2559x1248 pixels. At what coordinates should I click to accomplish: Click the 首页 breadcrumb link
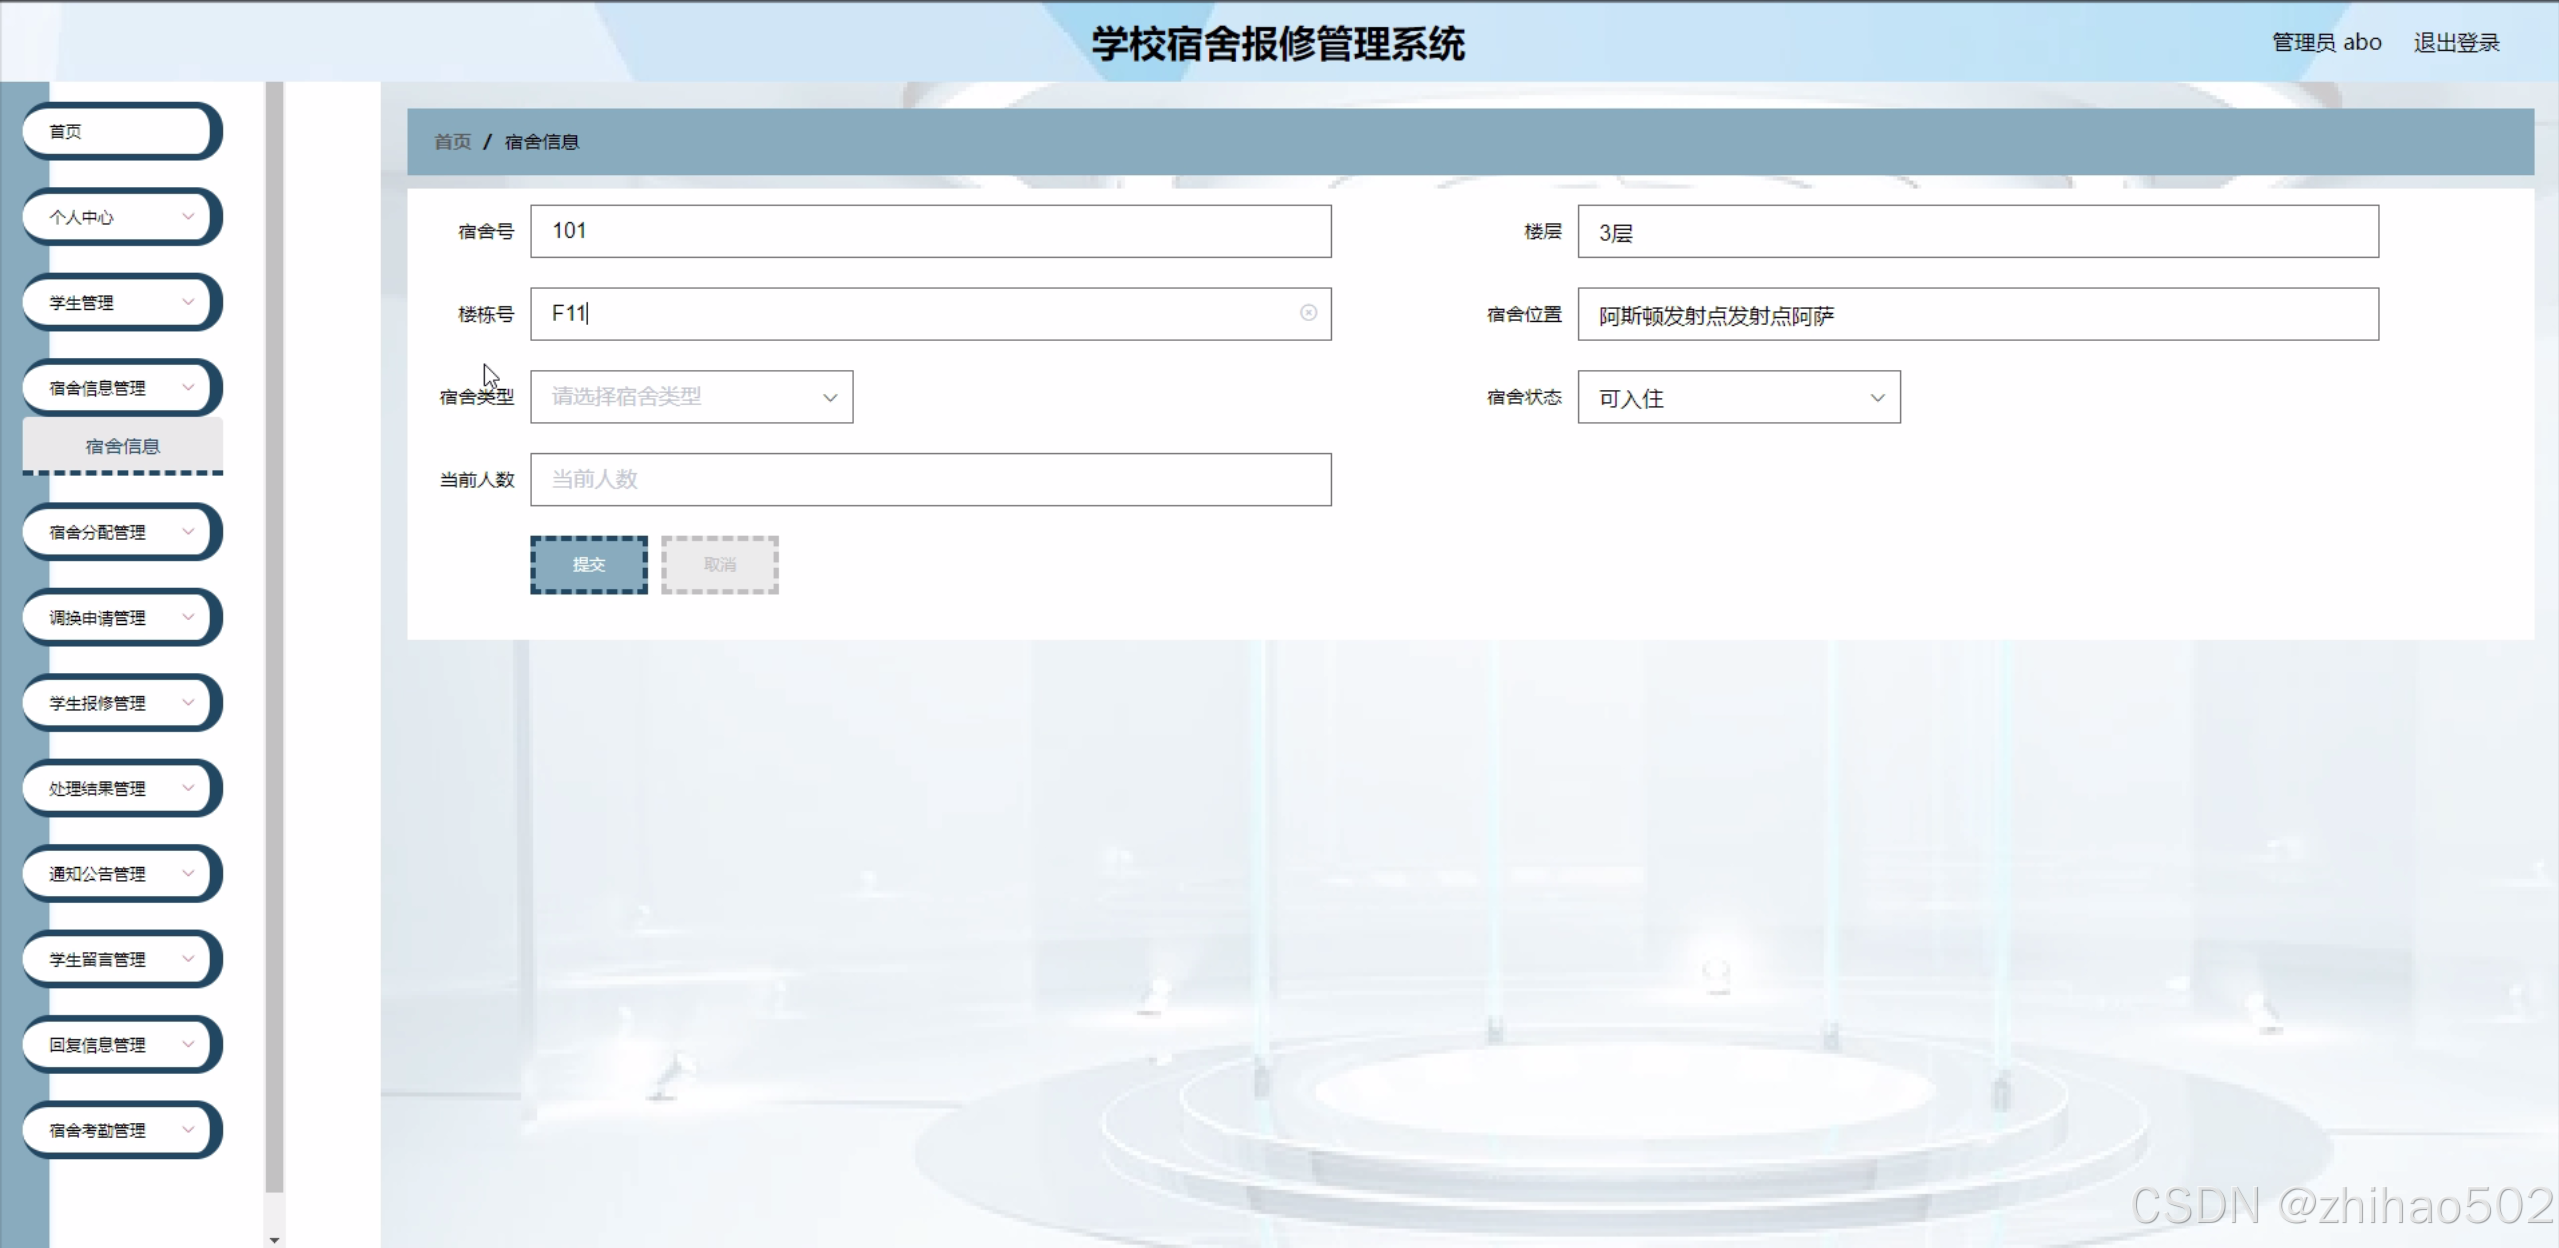coord(452,142)
